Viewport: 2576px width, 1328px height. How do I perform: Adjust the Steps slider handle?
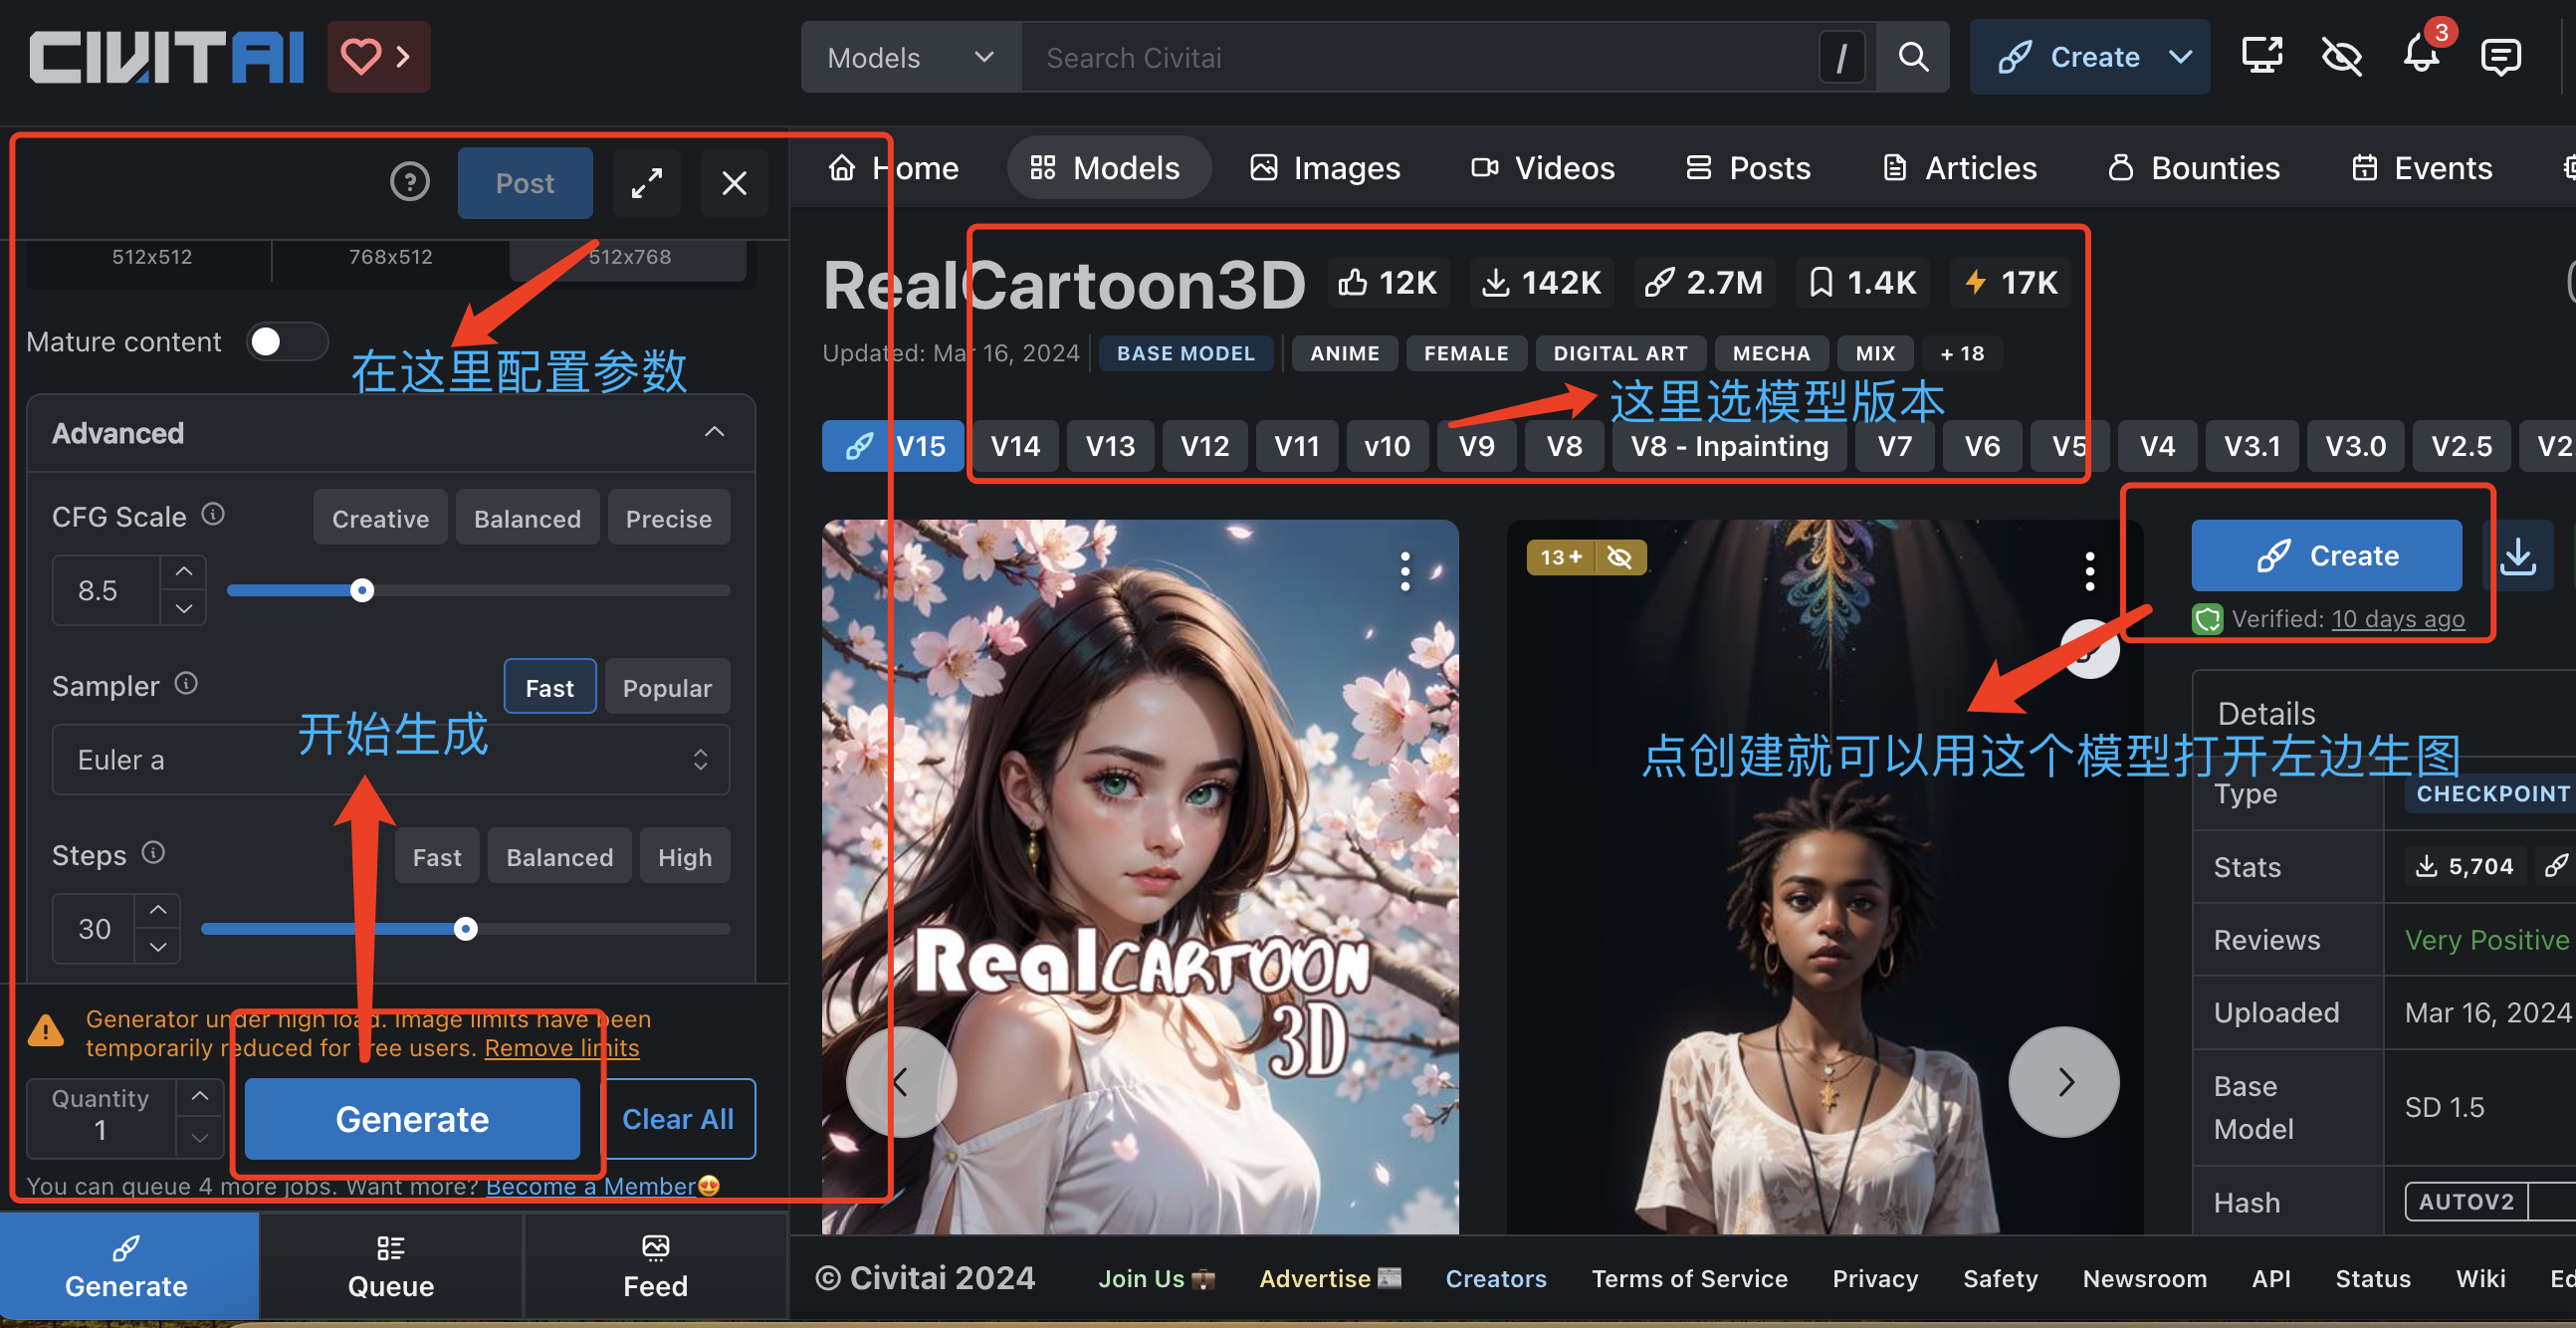coord(465,929)
